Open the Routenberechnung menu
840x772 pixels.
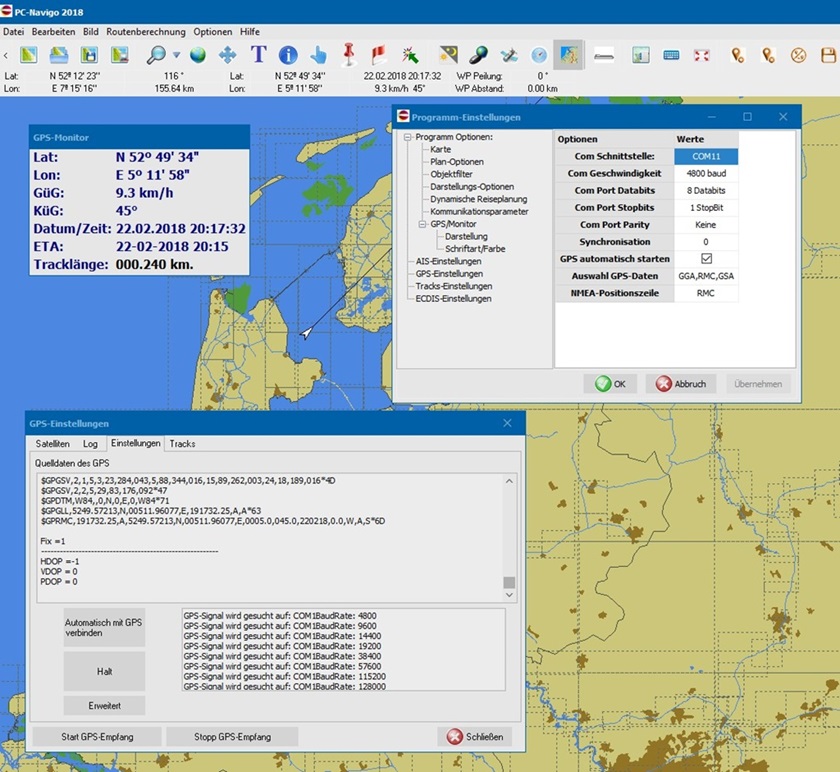tap(146, 32)
